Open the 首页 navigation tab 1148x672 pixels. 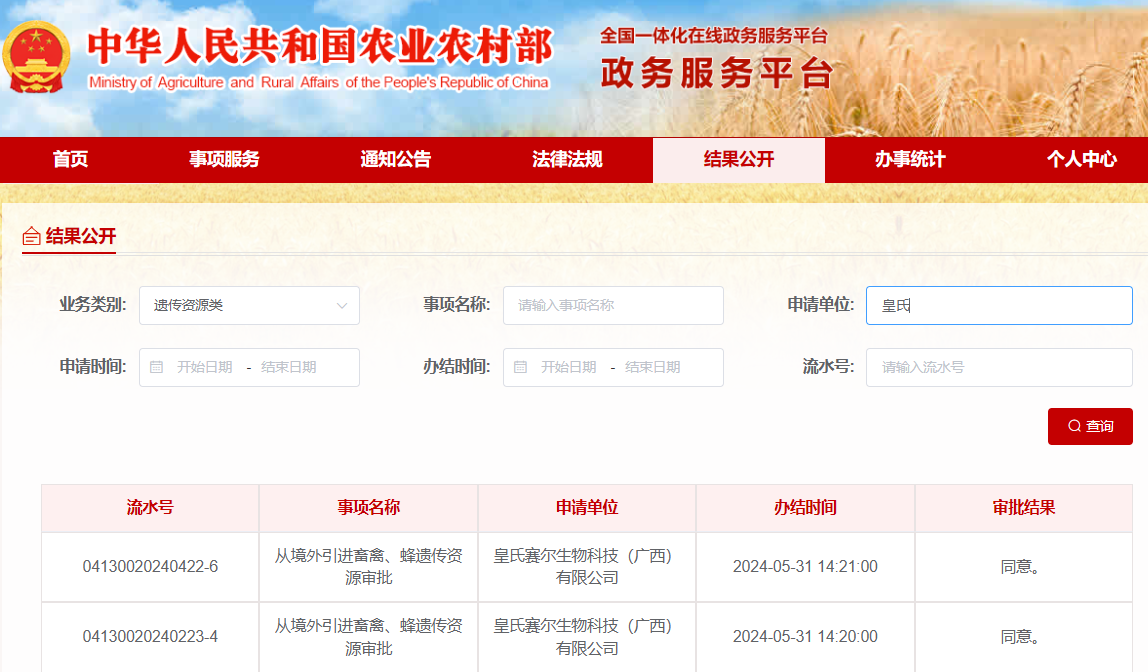click(x=70, y=160)
